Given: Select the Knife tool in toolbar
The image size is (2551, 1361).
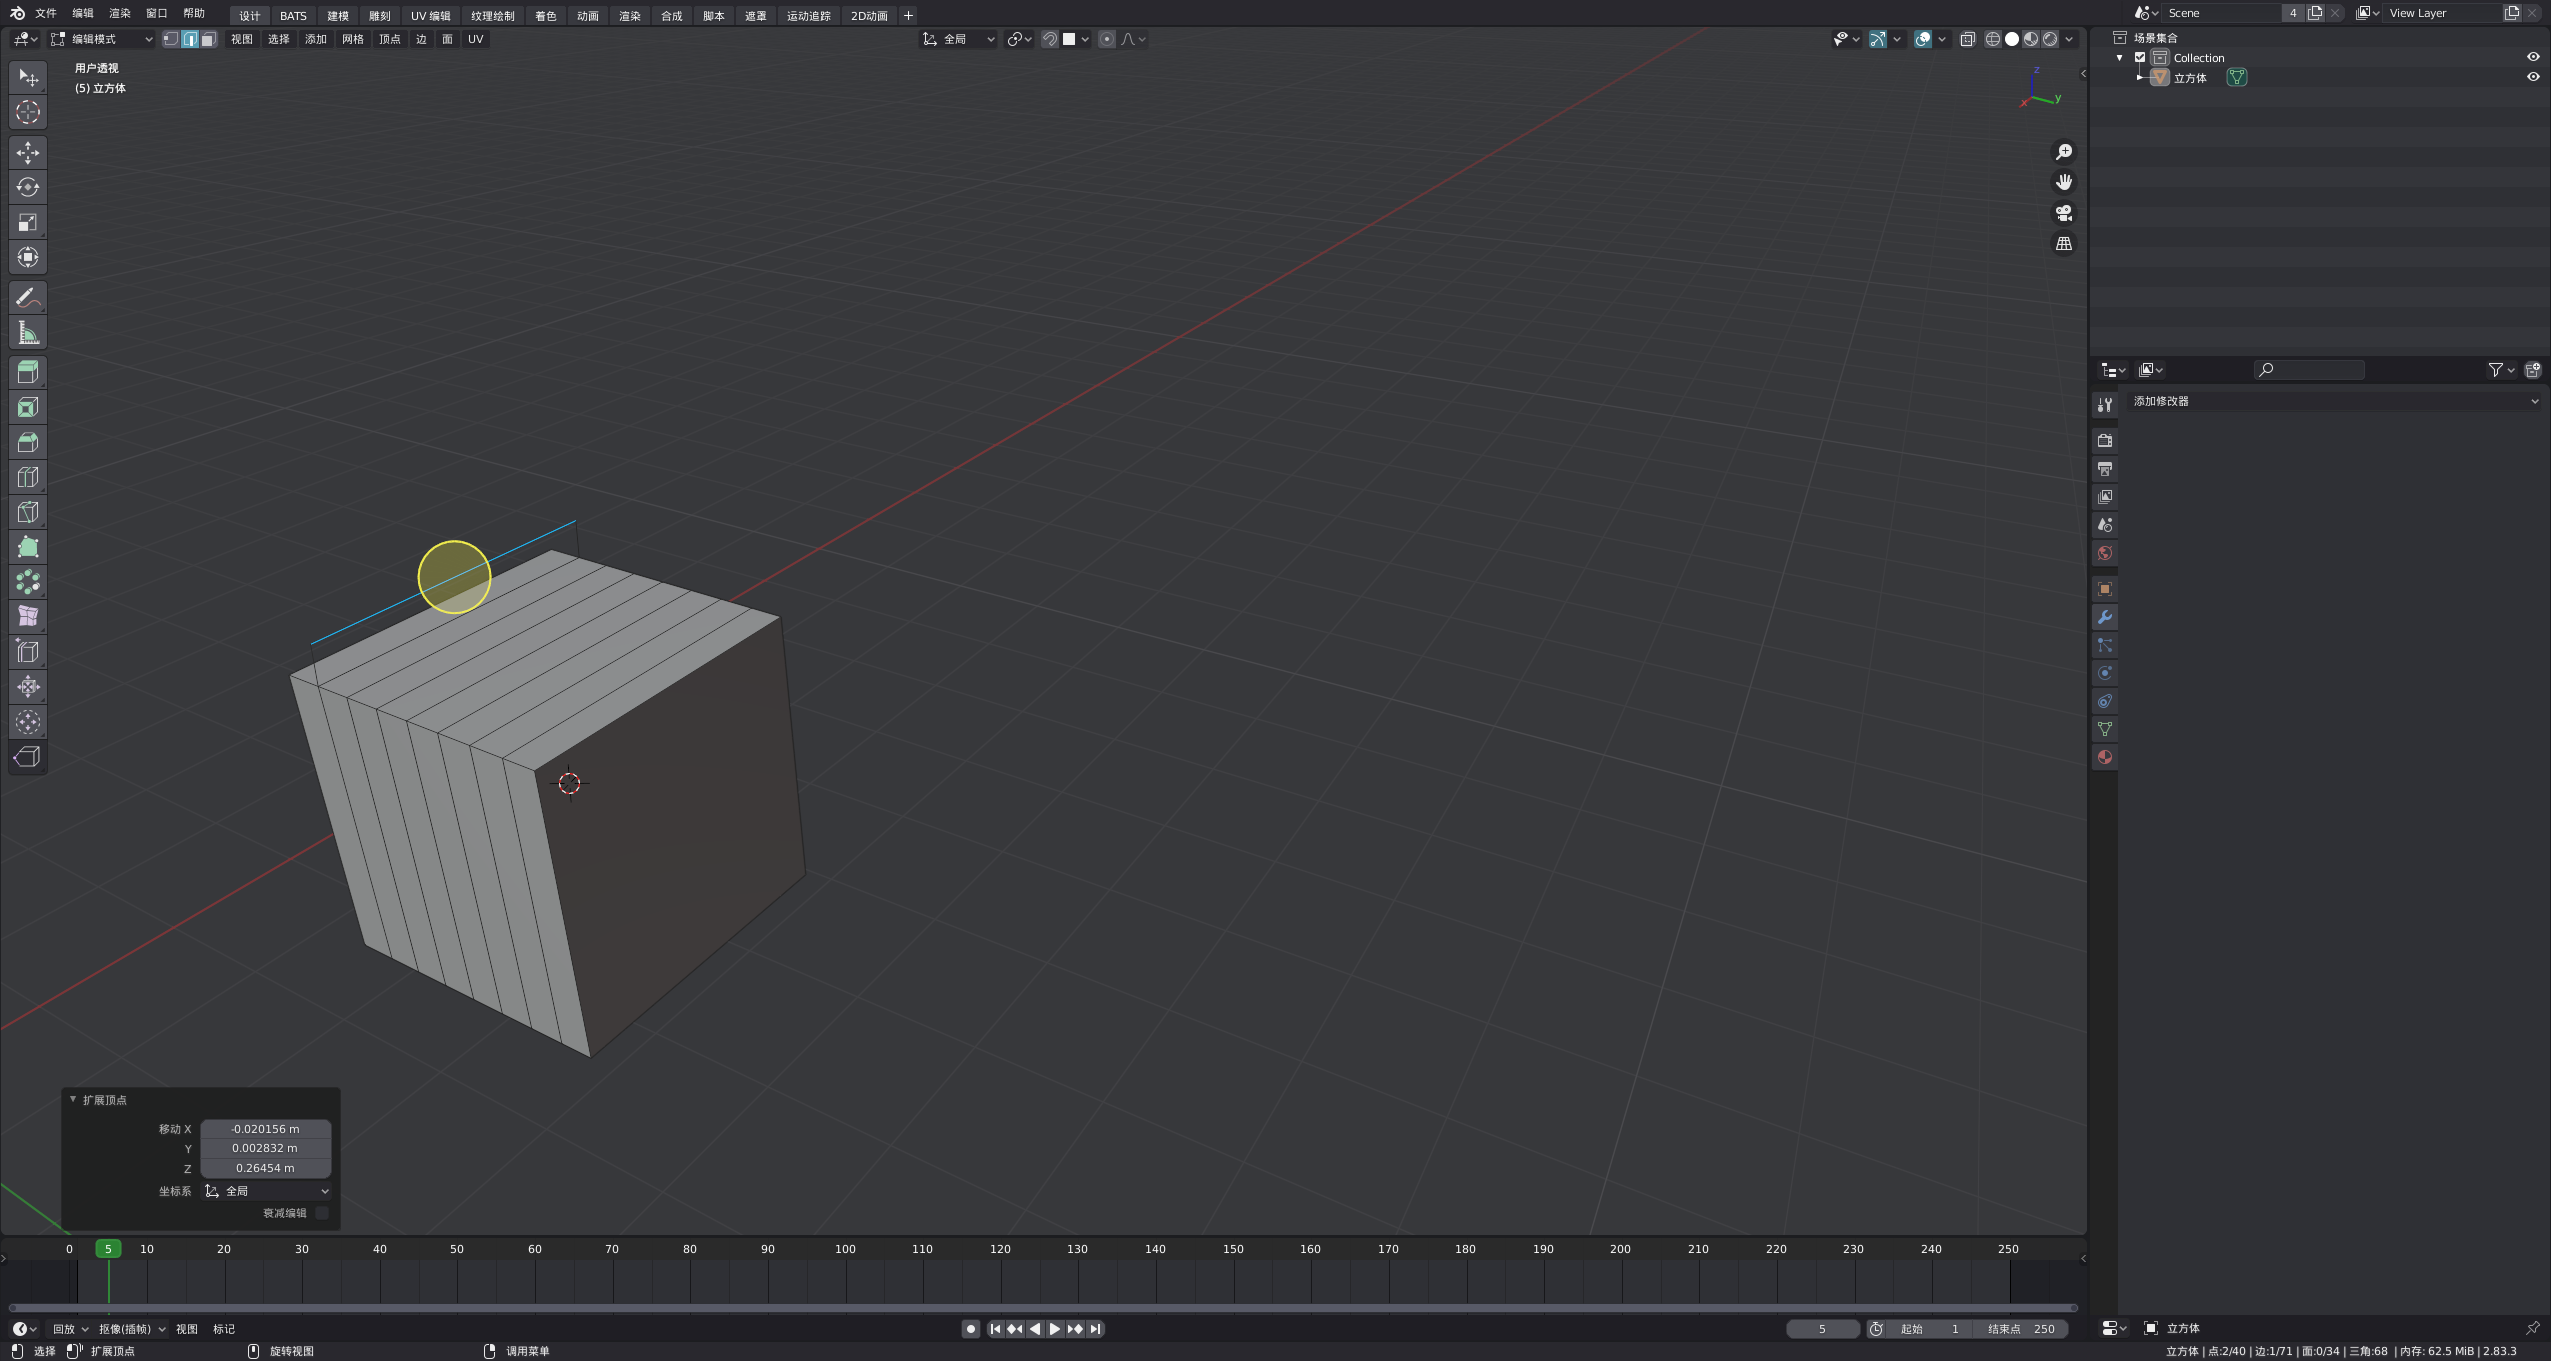Looking at the screenshot, I should pyautogui.click(x=28, y=512).
